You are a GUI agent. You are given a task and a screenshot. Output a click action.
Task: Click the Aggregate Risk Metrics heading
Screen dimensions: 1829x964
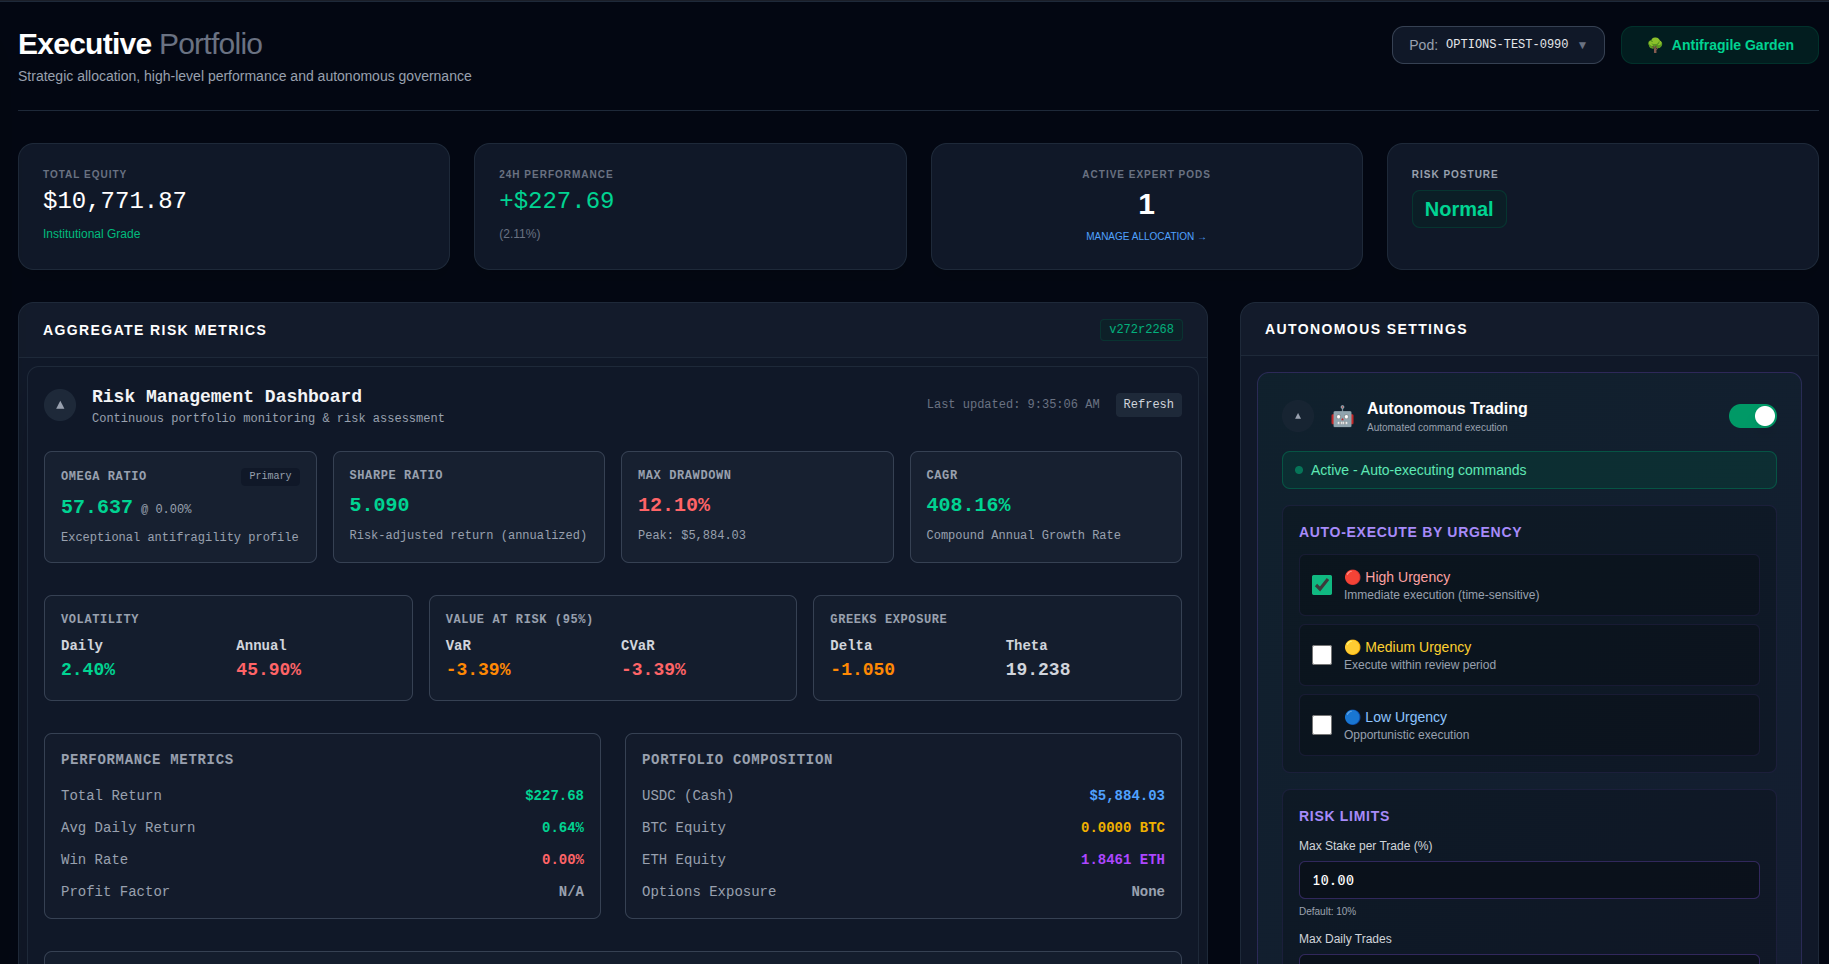tap(155, 330)
